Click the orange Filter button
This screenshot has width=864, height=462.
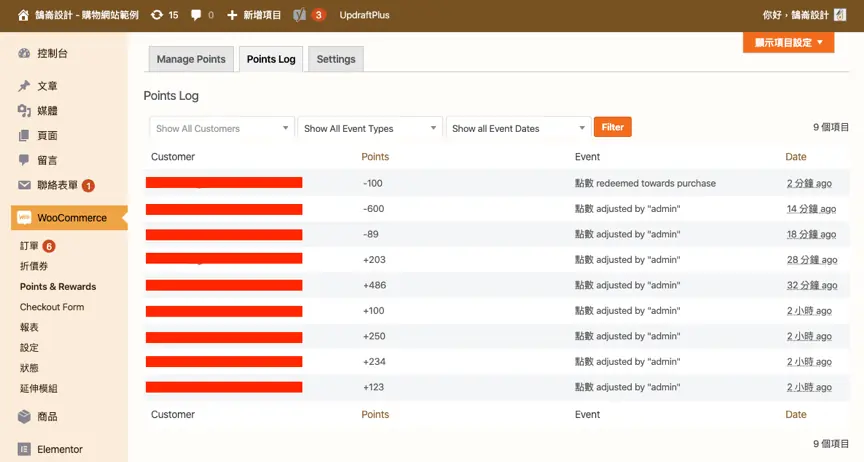(x=612, y=127)
